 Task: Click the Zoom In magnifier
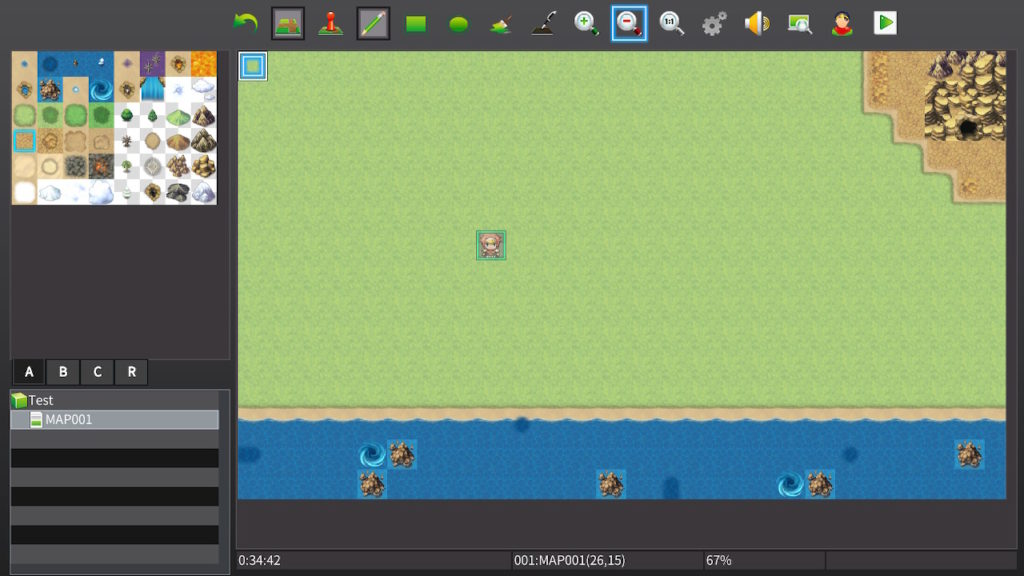click(x=586, y=23)
